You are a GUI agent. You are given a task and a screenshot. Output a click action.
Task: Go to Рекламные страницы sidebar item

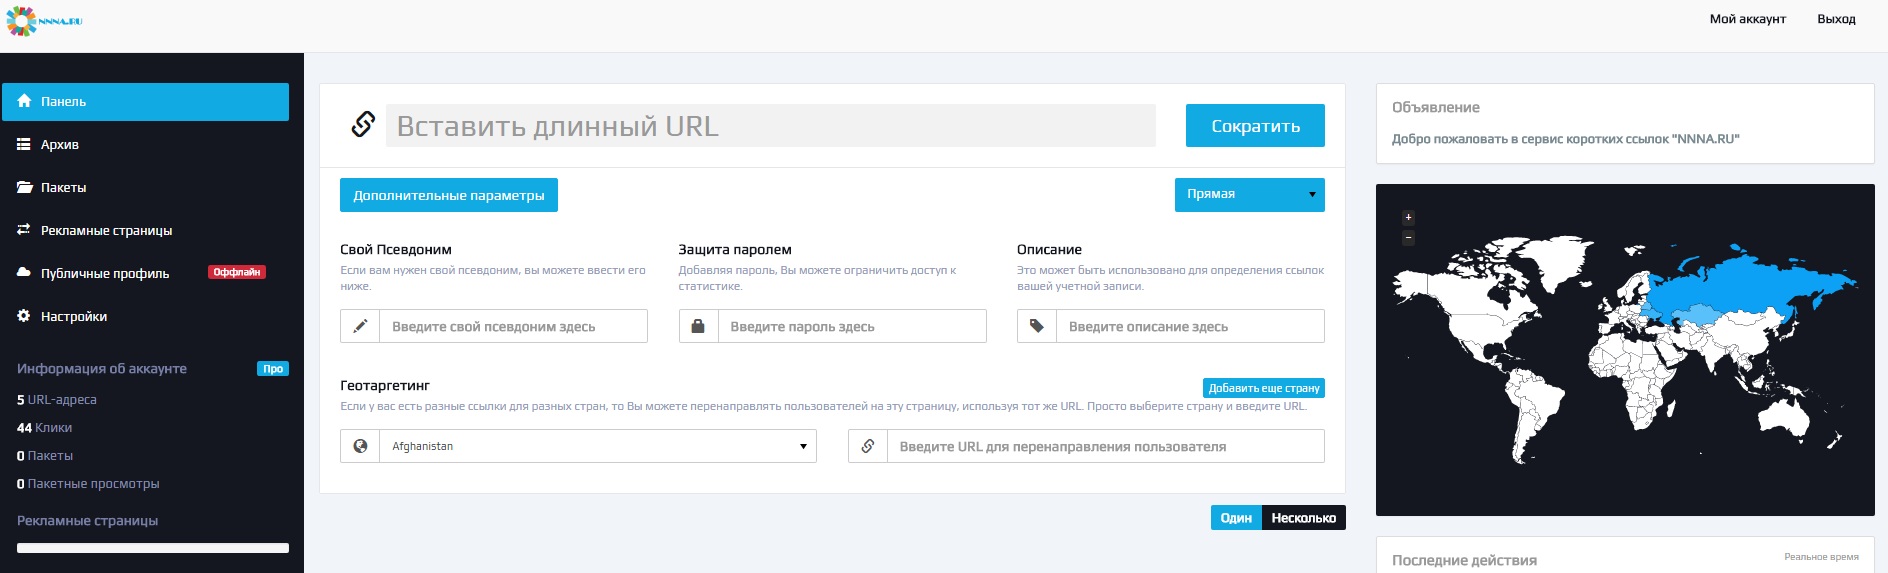pos(106,231)
